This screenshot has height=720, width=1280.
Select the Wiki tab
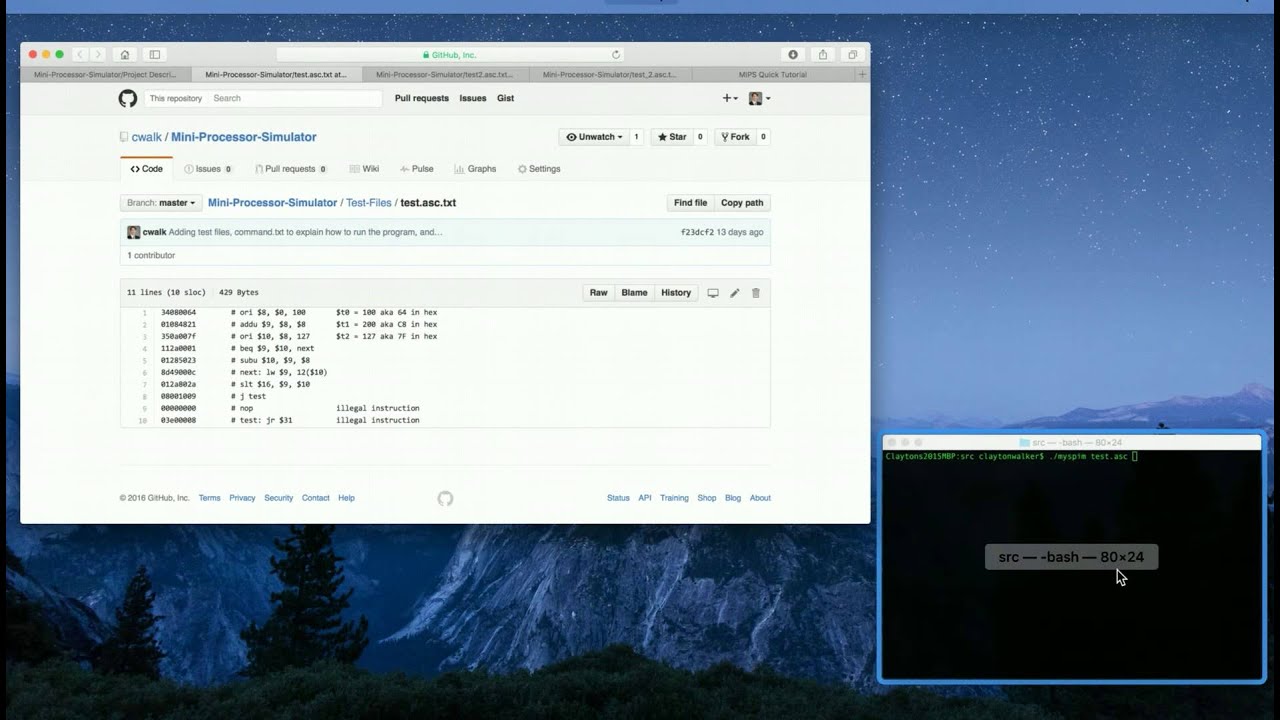(x=364, y=169)
